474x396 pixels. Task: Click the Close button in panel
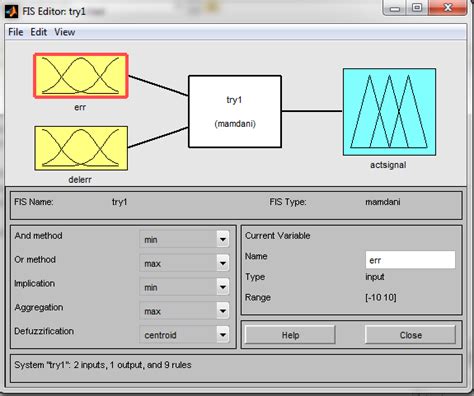pos(410,335)
